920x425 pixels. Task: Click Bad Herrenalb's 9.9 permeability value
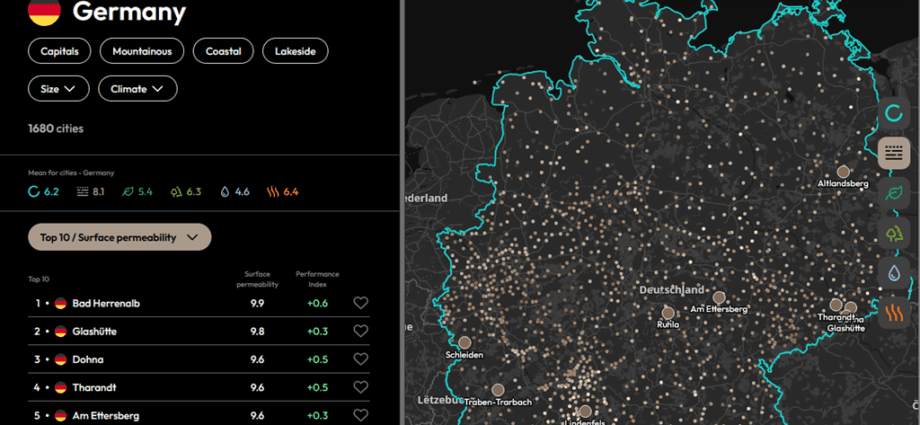[x=257, y=303]
